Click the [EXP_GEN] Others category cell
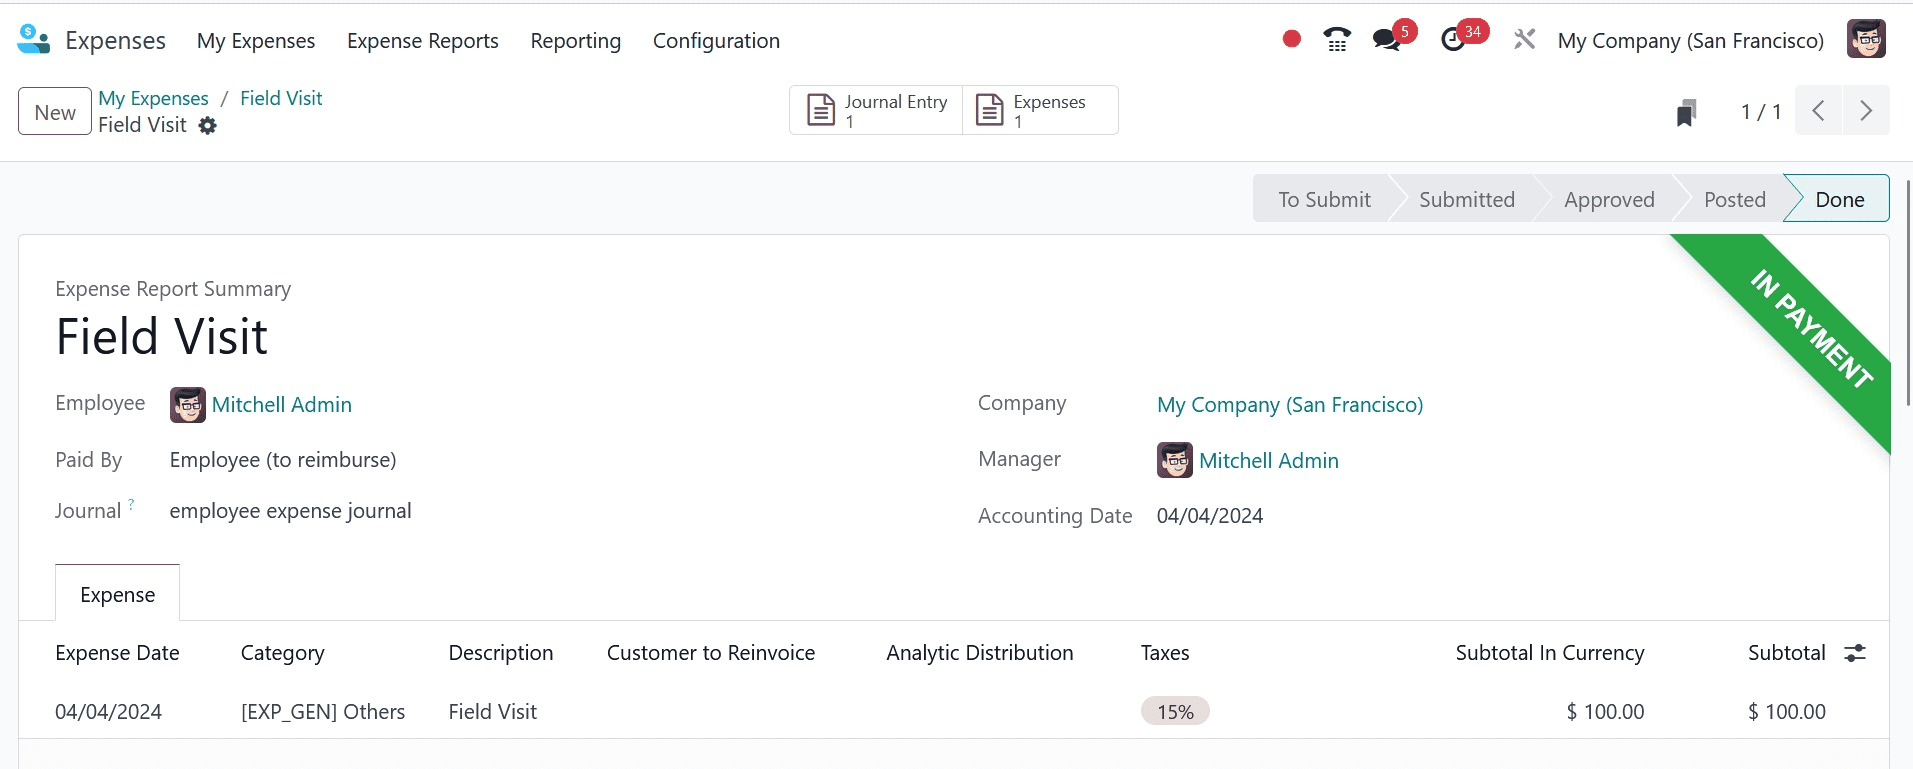The height and width of the screenshot is (769, 1913). click(323, 712)
